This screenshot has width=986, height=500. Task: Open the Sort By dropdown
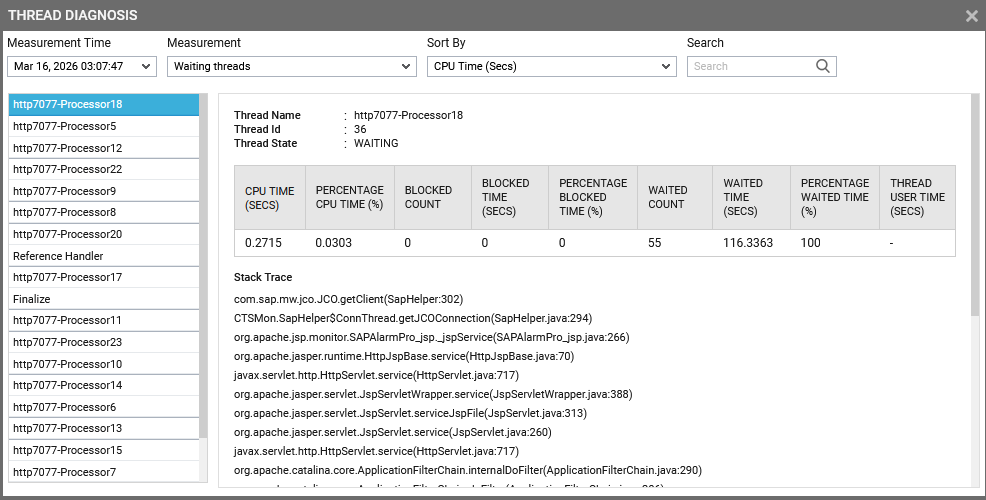coord(551,66)
